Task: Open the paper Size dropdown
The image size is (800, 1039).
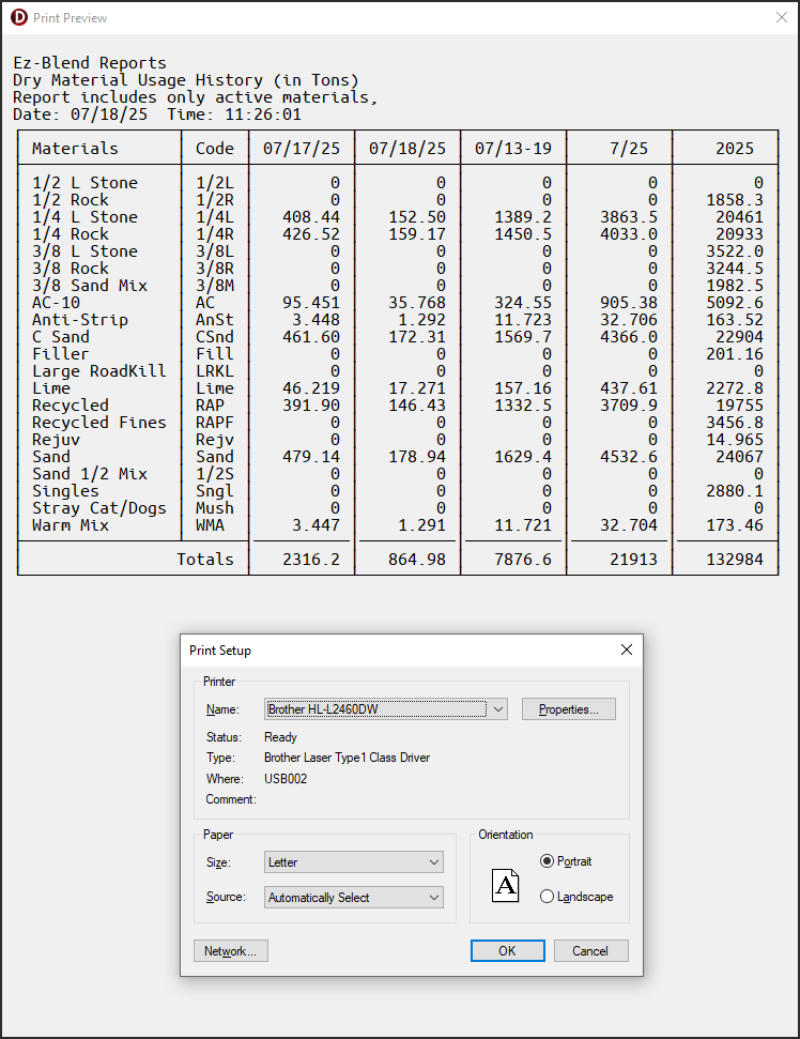Action: [x=353, y=862]
